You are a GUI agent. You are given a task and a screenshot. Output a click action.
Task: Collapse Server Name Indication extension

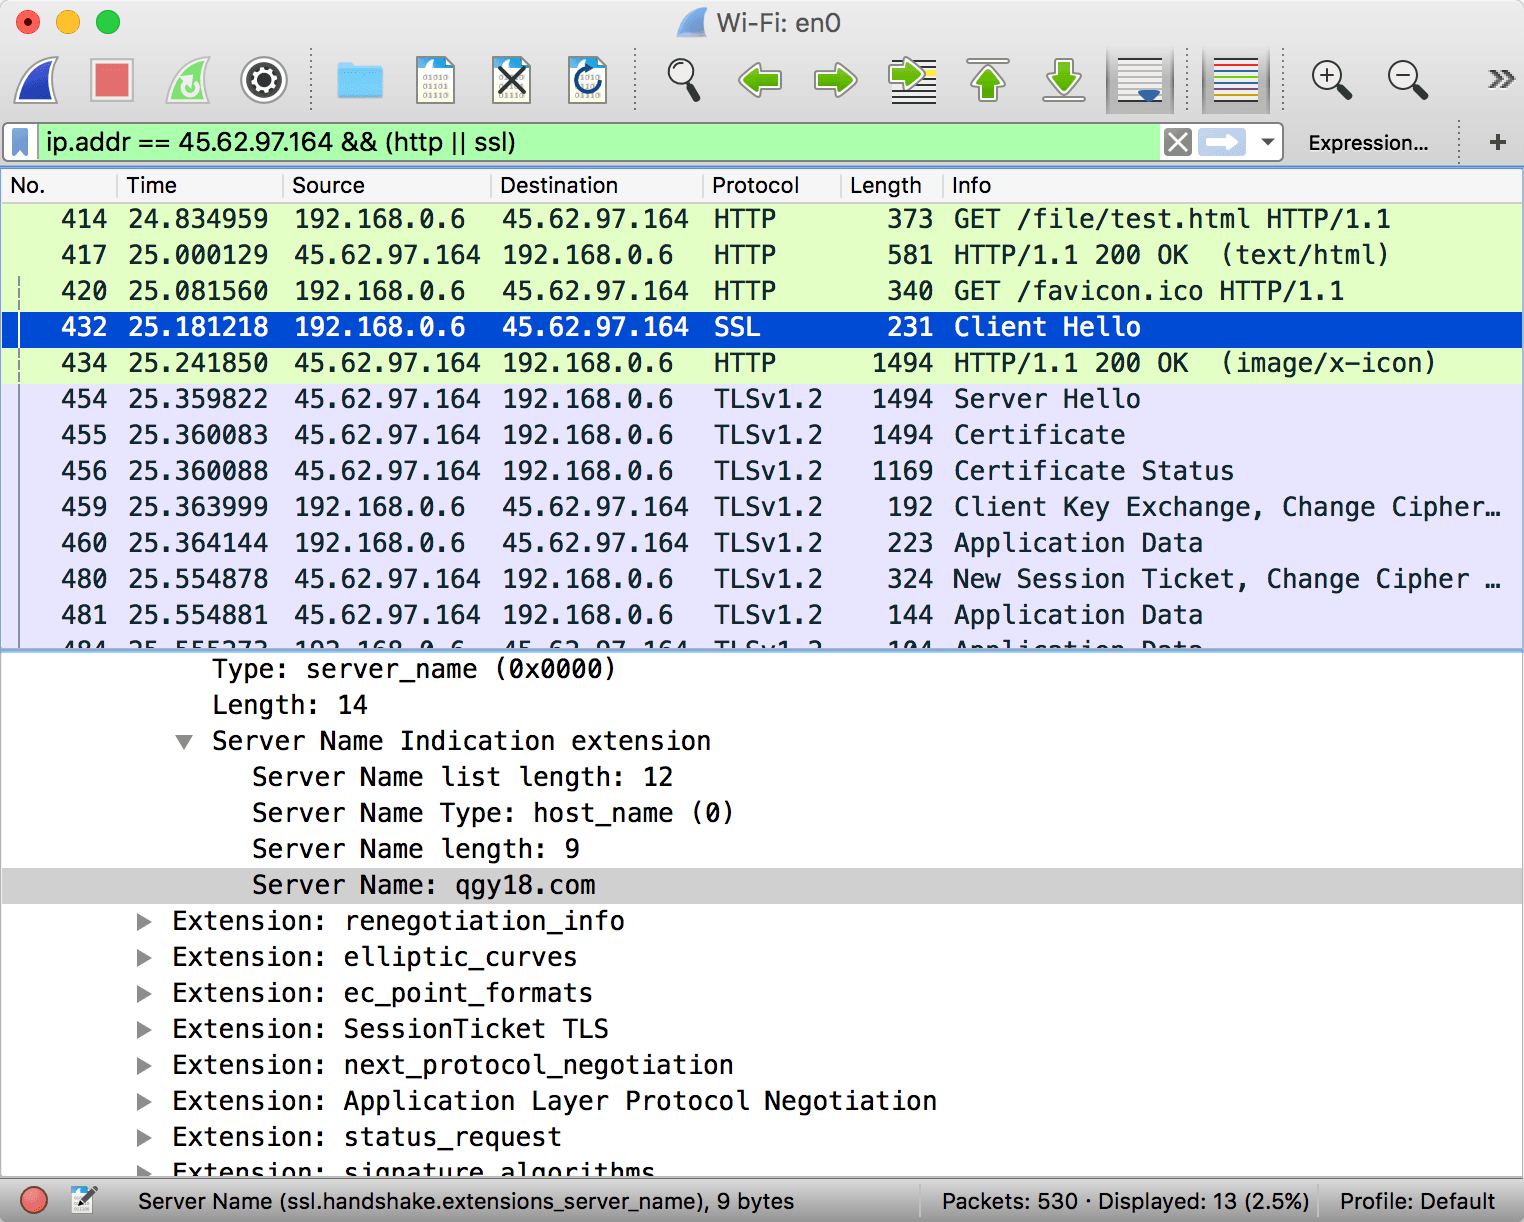tap(184, 742)
